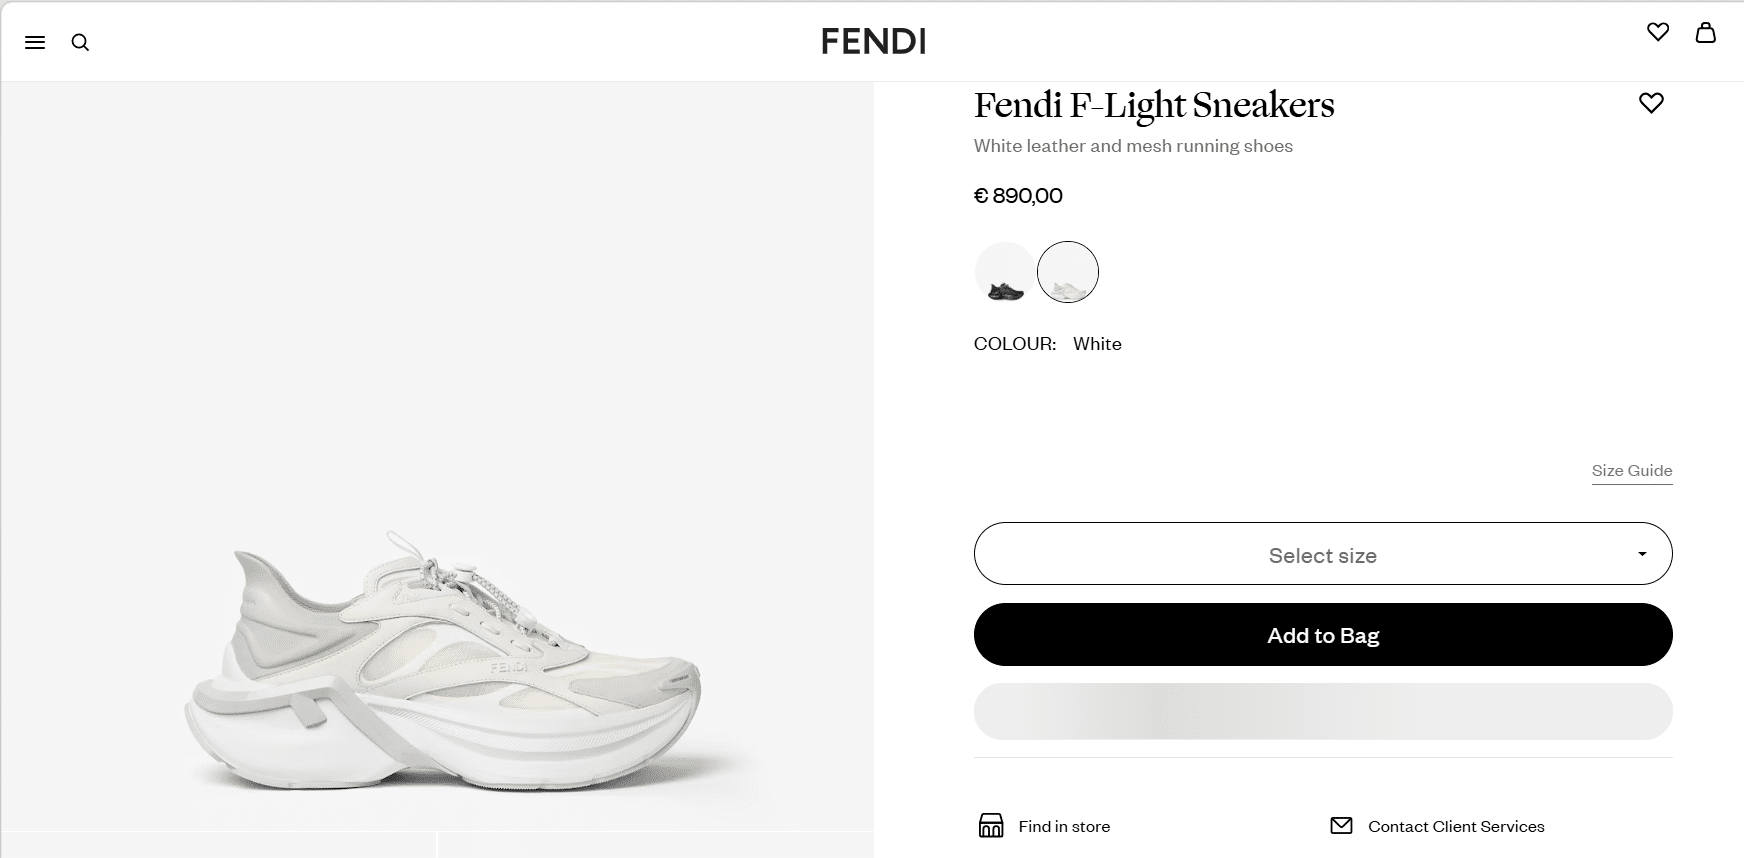Click the arrow in the size selector
This screenshot has width=1744, height=858.
click(x=1641, y=554)
